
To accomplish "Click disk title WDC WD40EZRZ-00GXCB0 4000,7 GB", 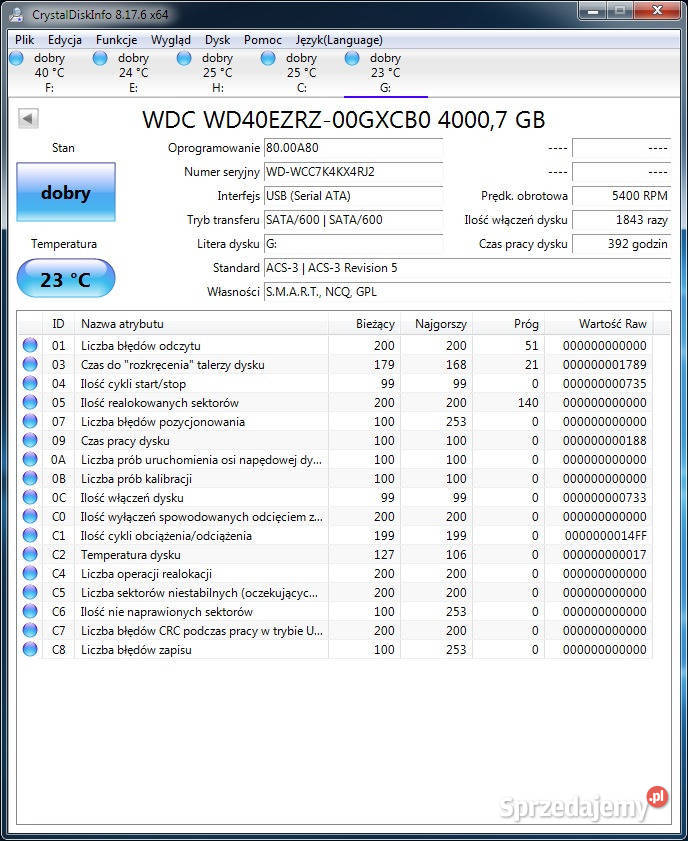I will click(344, 120).
